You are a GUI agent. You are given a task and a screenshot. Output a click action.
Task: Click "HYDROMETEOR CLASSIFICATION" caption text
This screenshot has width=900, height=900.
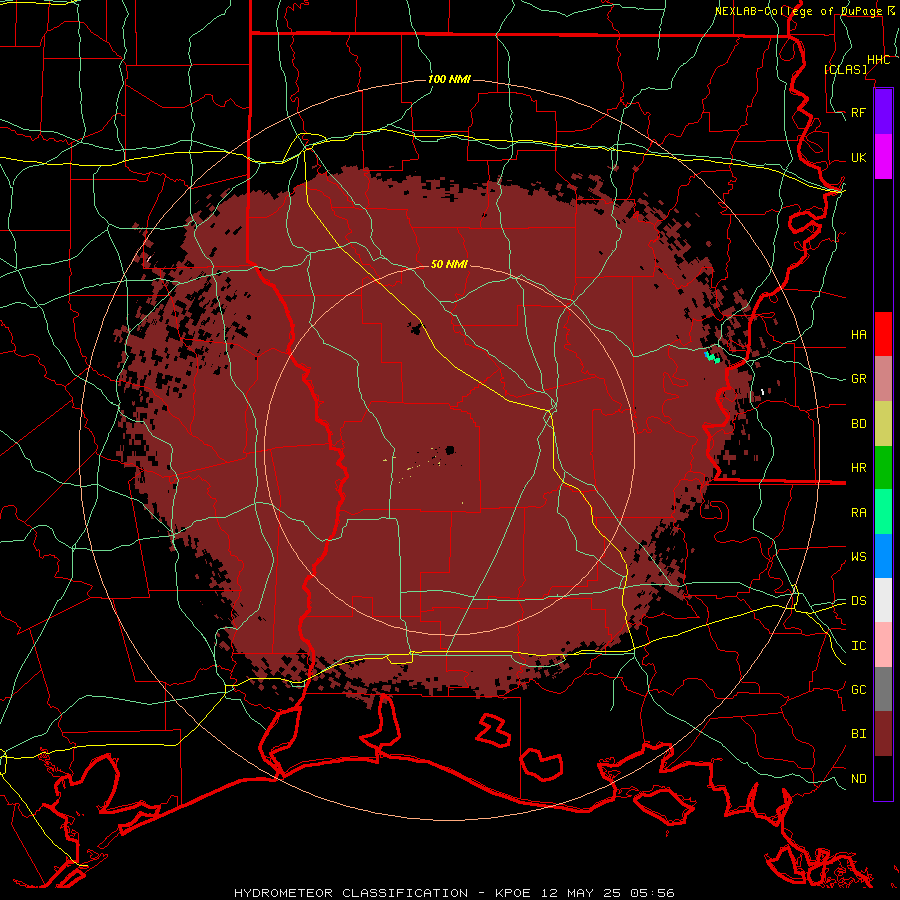(351, 893)
